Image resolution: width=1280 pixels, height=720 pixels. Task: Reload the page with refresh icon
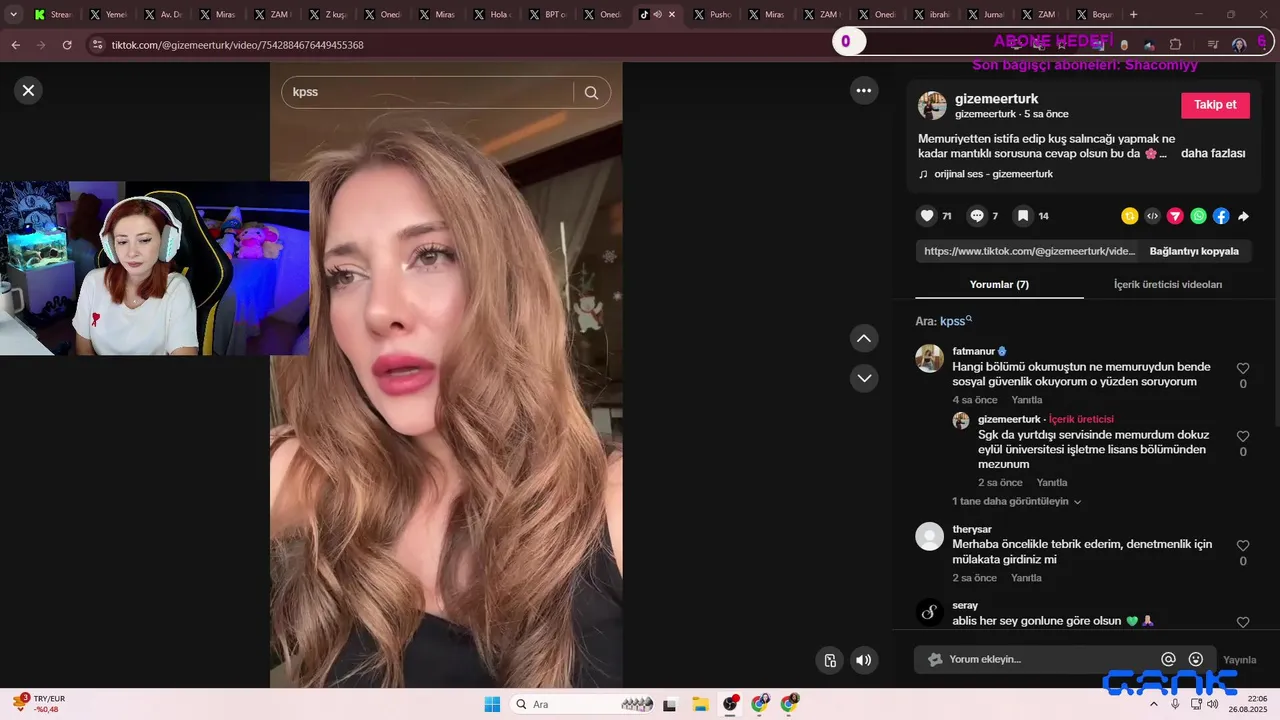click(x=67, y=45)
